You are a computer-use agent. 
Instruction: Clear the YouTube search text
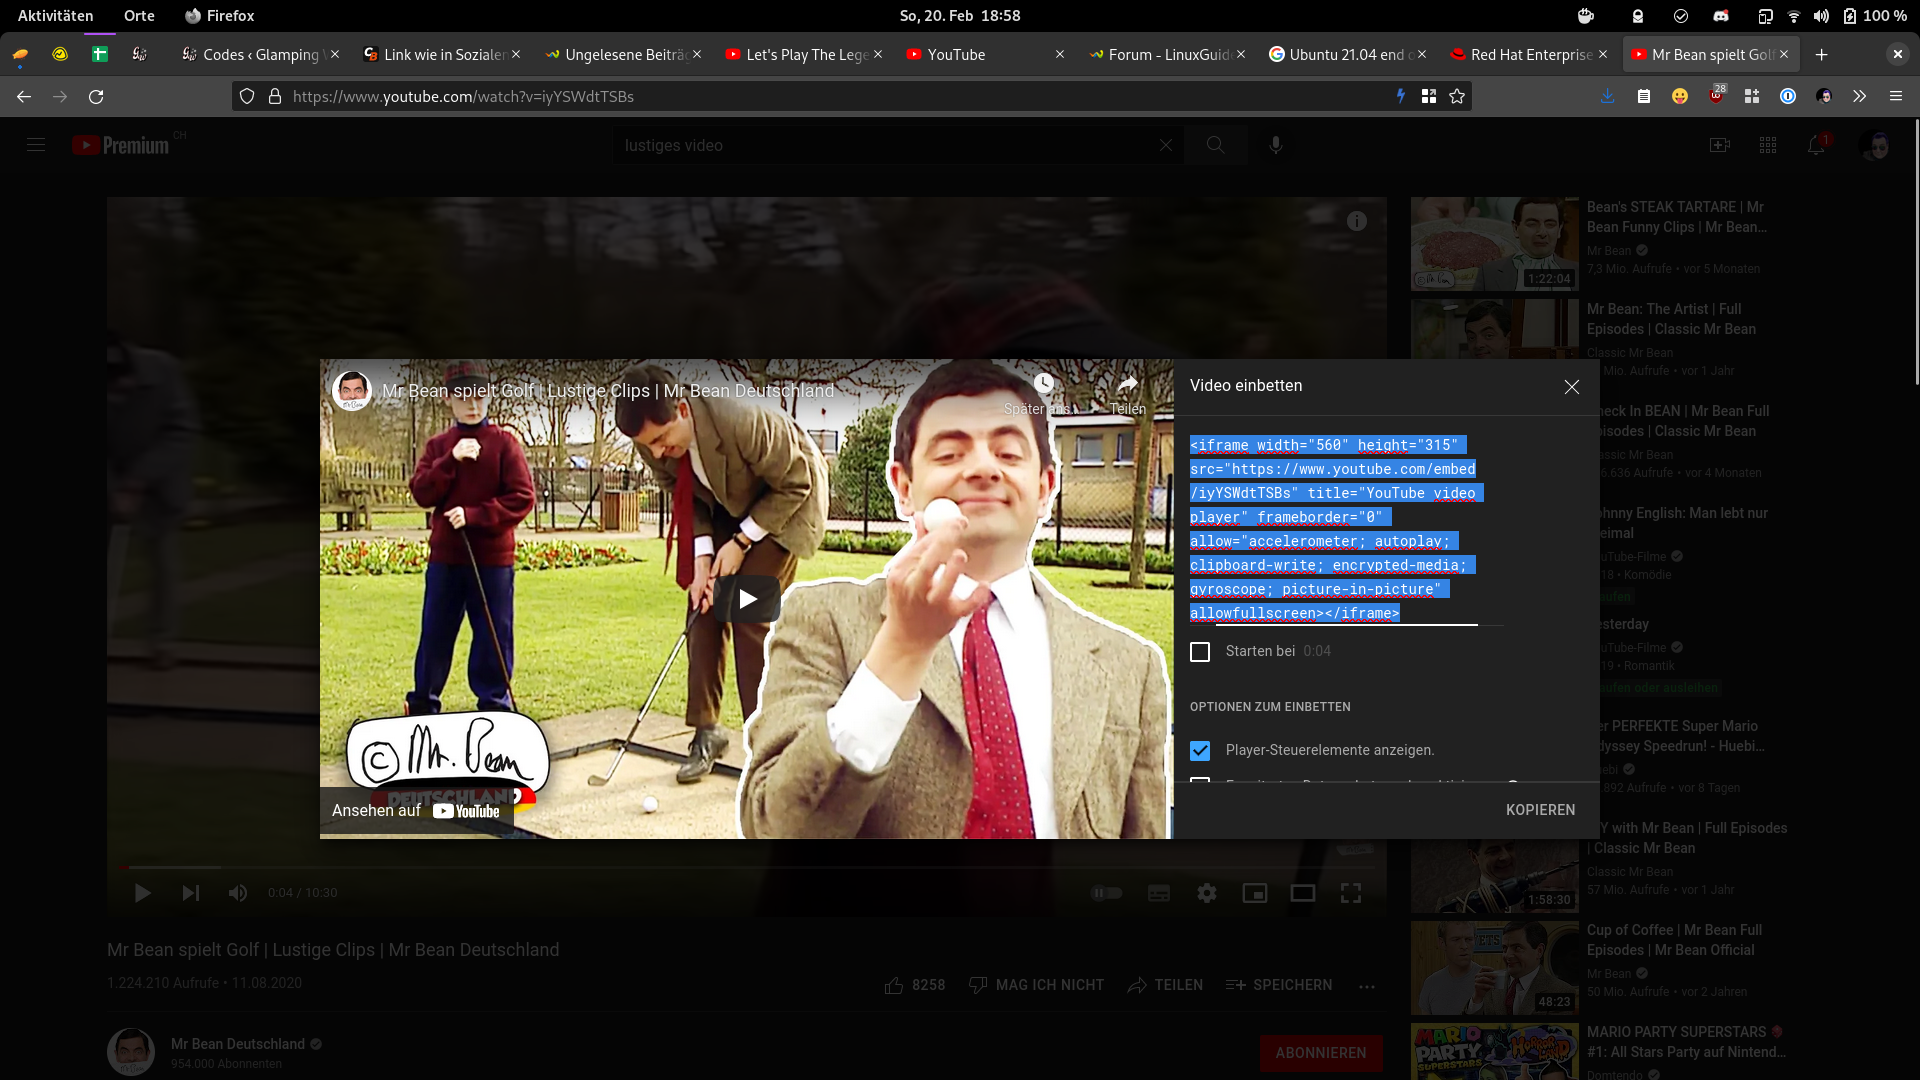[1166, 146]
